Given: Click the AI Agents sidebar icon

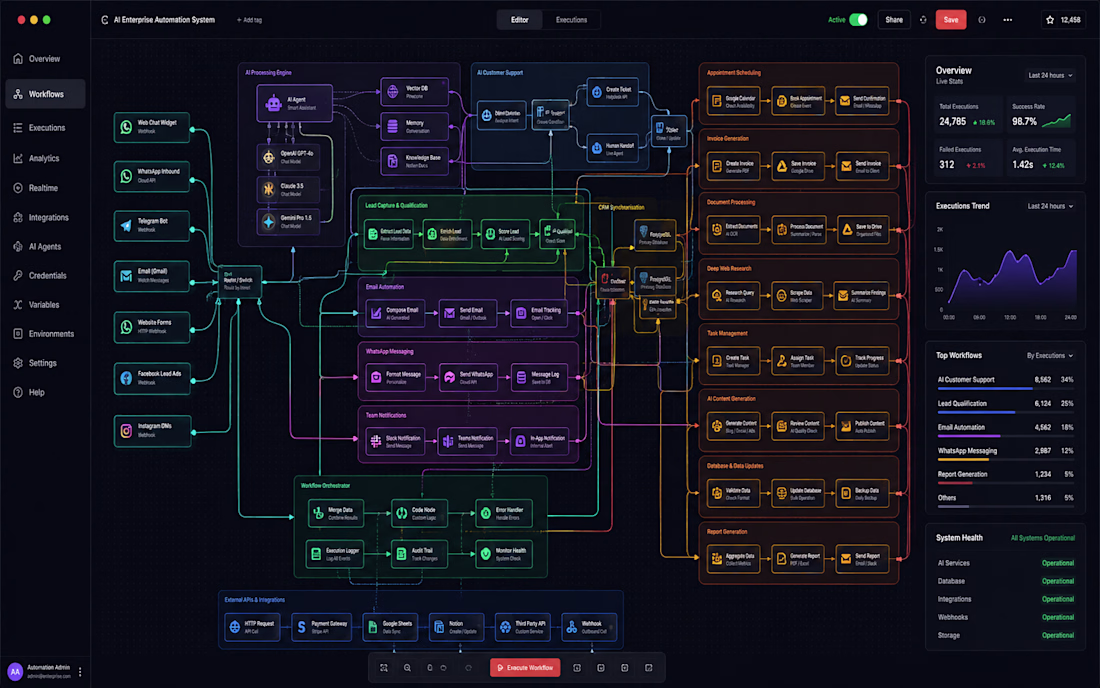Looking at the screenshot, I should (x=18, y=246).
